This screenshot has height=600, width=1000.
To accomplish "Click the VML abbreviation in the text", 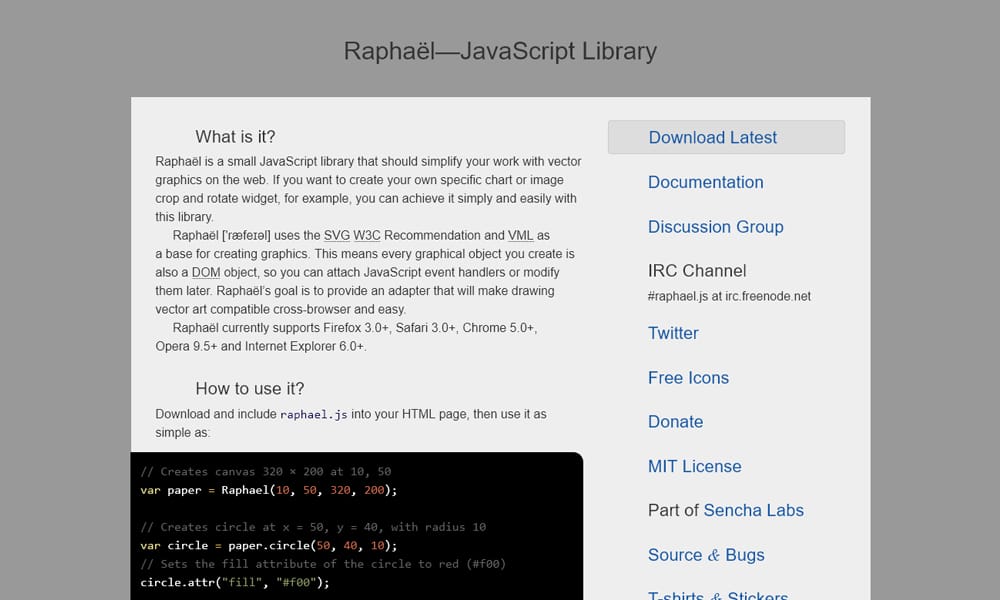I will click(x=520, y=235).
